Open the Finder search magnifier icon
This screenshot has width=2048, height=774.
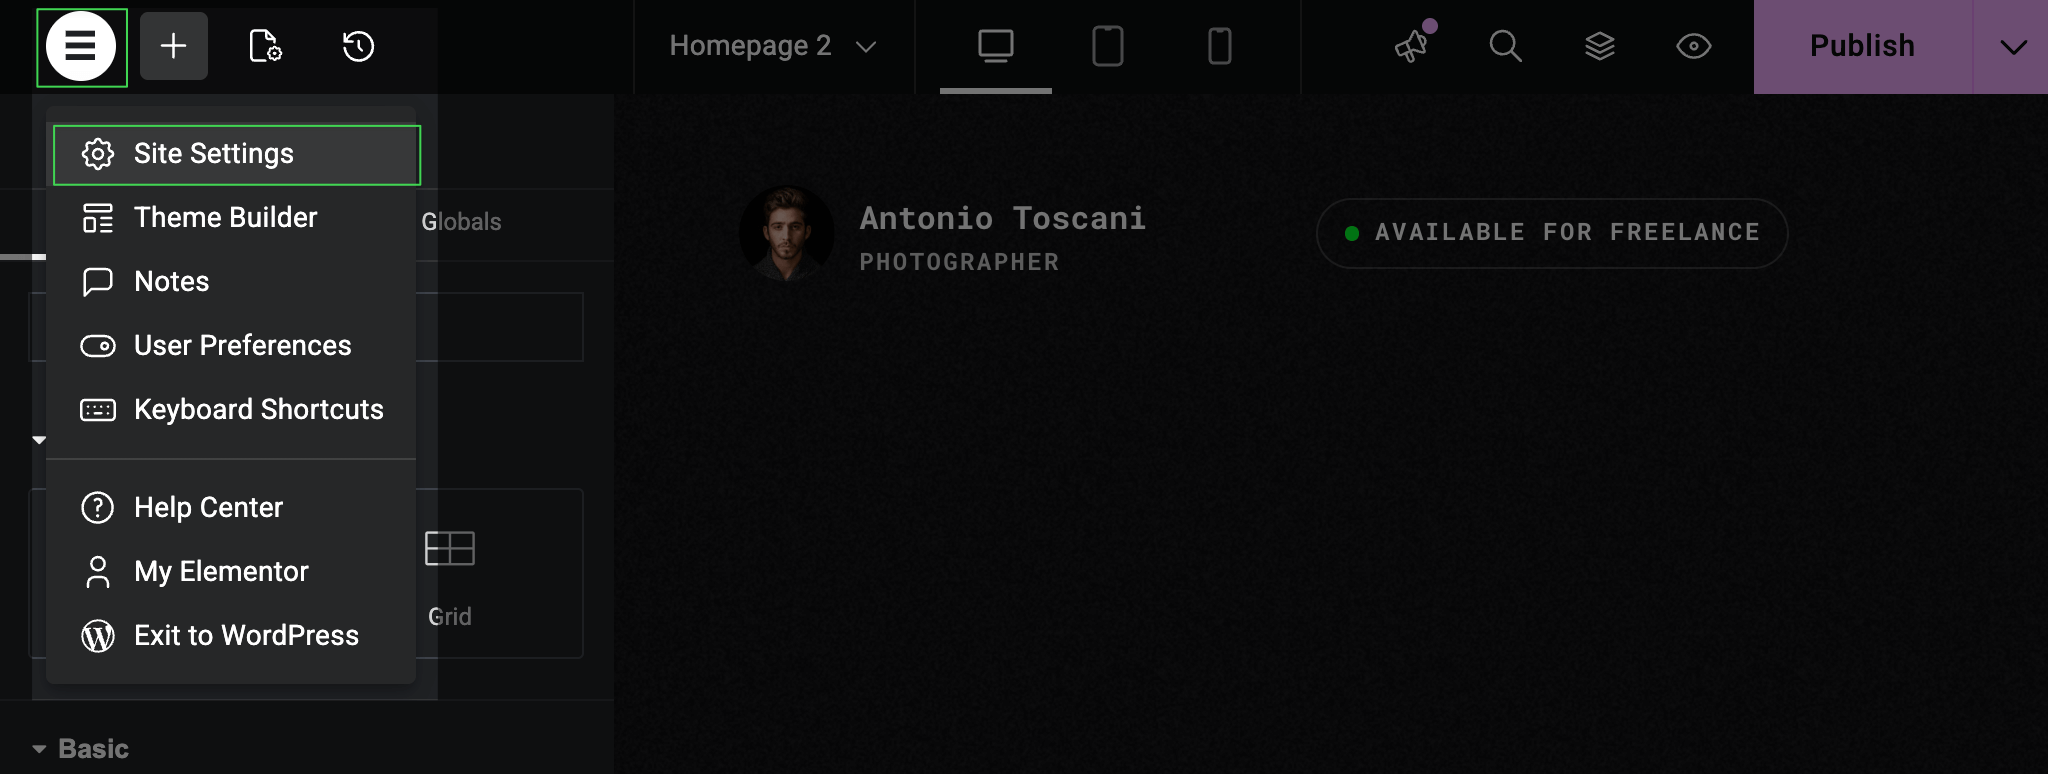pos(1505,46)
